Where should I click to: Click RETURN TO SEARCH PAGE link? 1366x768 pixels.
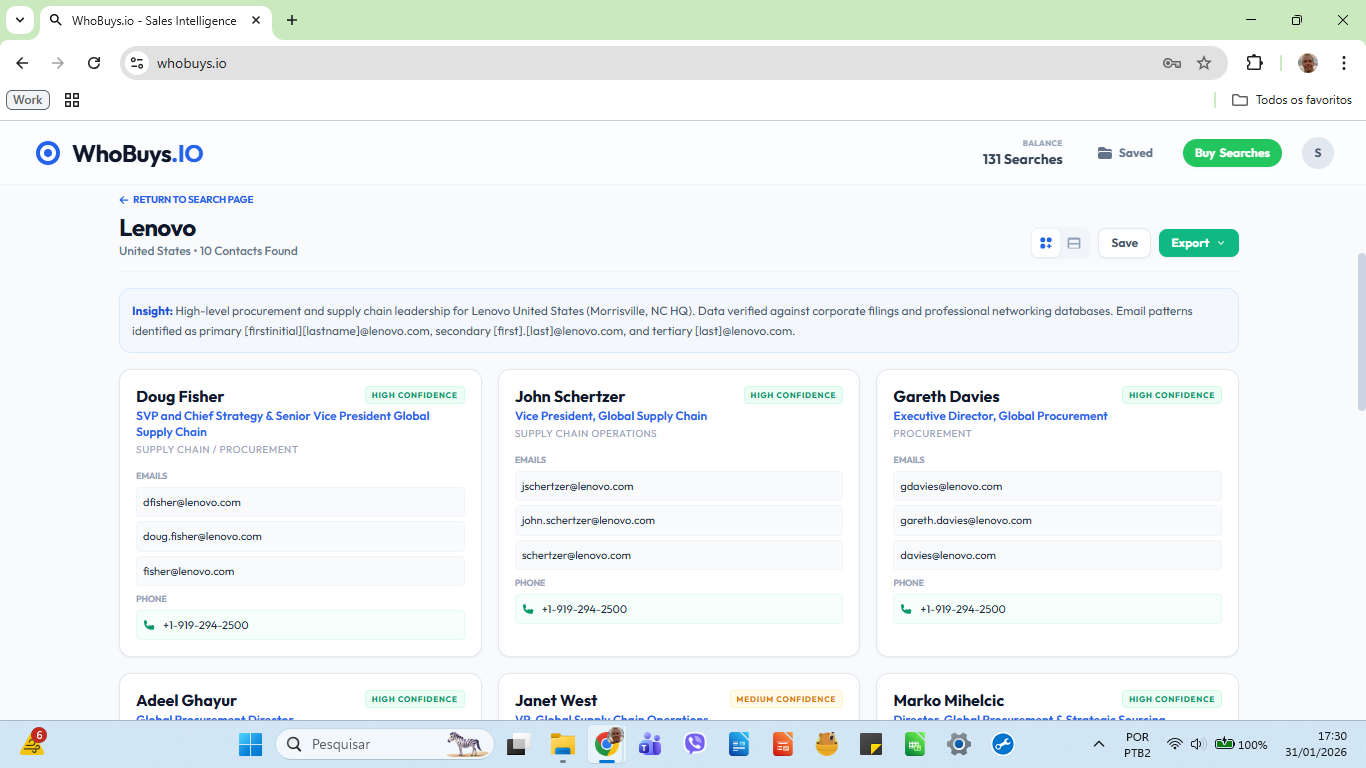pyautogui.click(x=186, y=199)
